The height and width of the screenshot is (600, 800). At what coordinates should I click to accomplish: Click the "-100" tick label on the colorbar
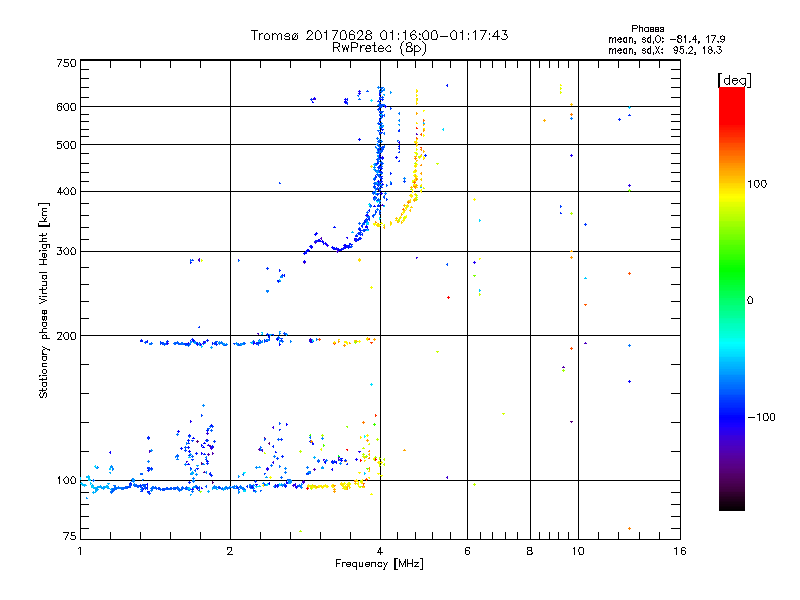click(764, 416)
